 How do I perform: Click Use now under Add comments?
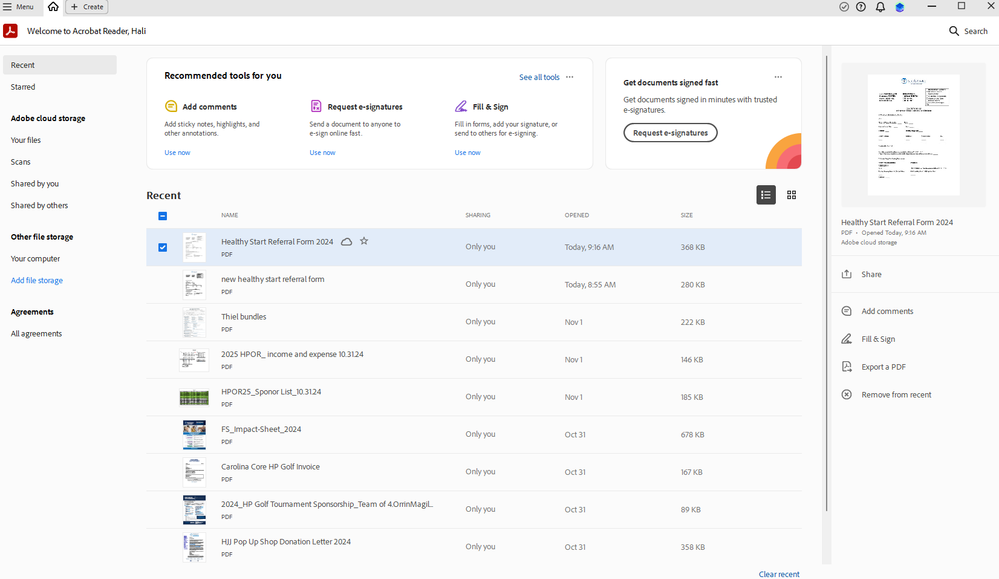177,152
